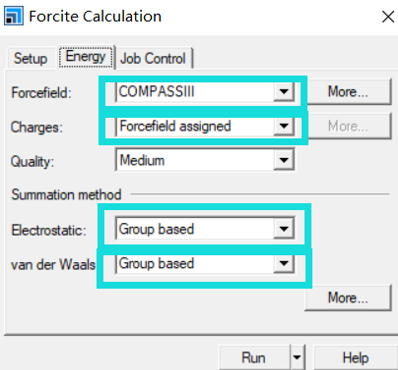This screenshot has height=370, width=398.
Task: Click the COMPASSIII forcefield field
Action: pyautogui.click(x=195, y=92)
